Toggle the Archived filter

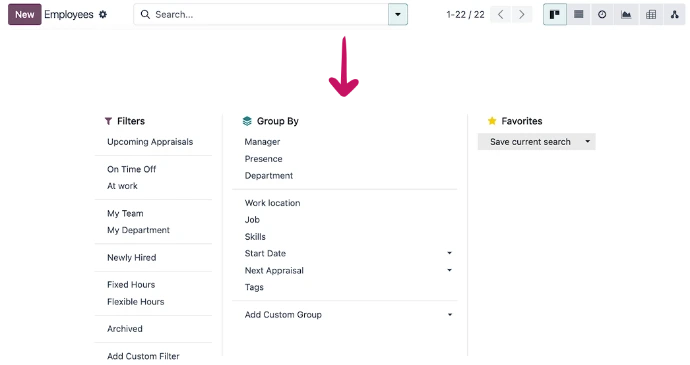tap(125, 329)
